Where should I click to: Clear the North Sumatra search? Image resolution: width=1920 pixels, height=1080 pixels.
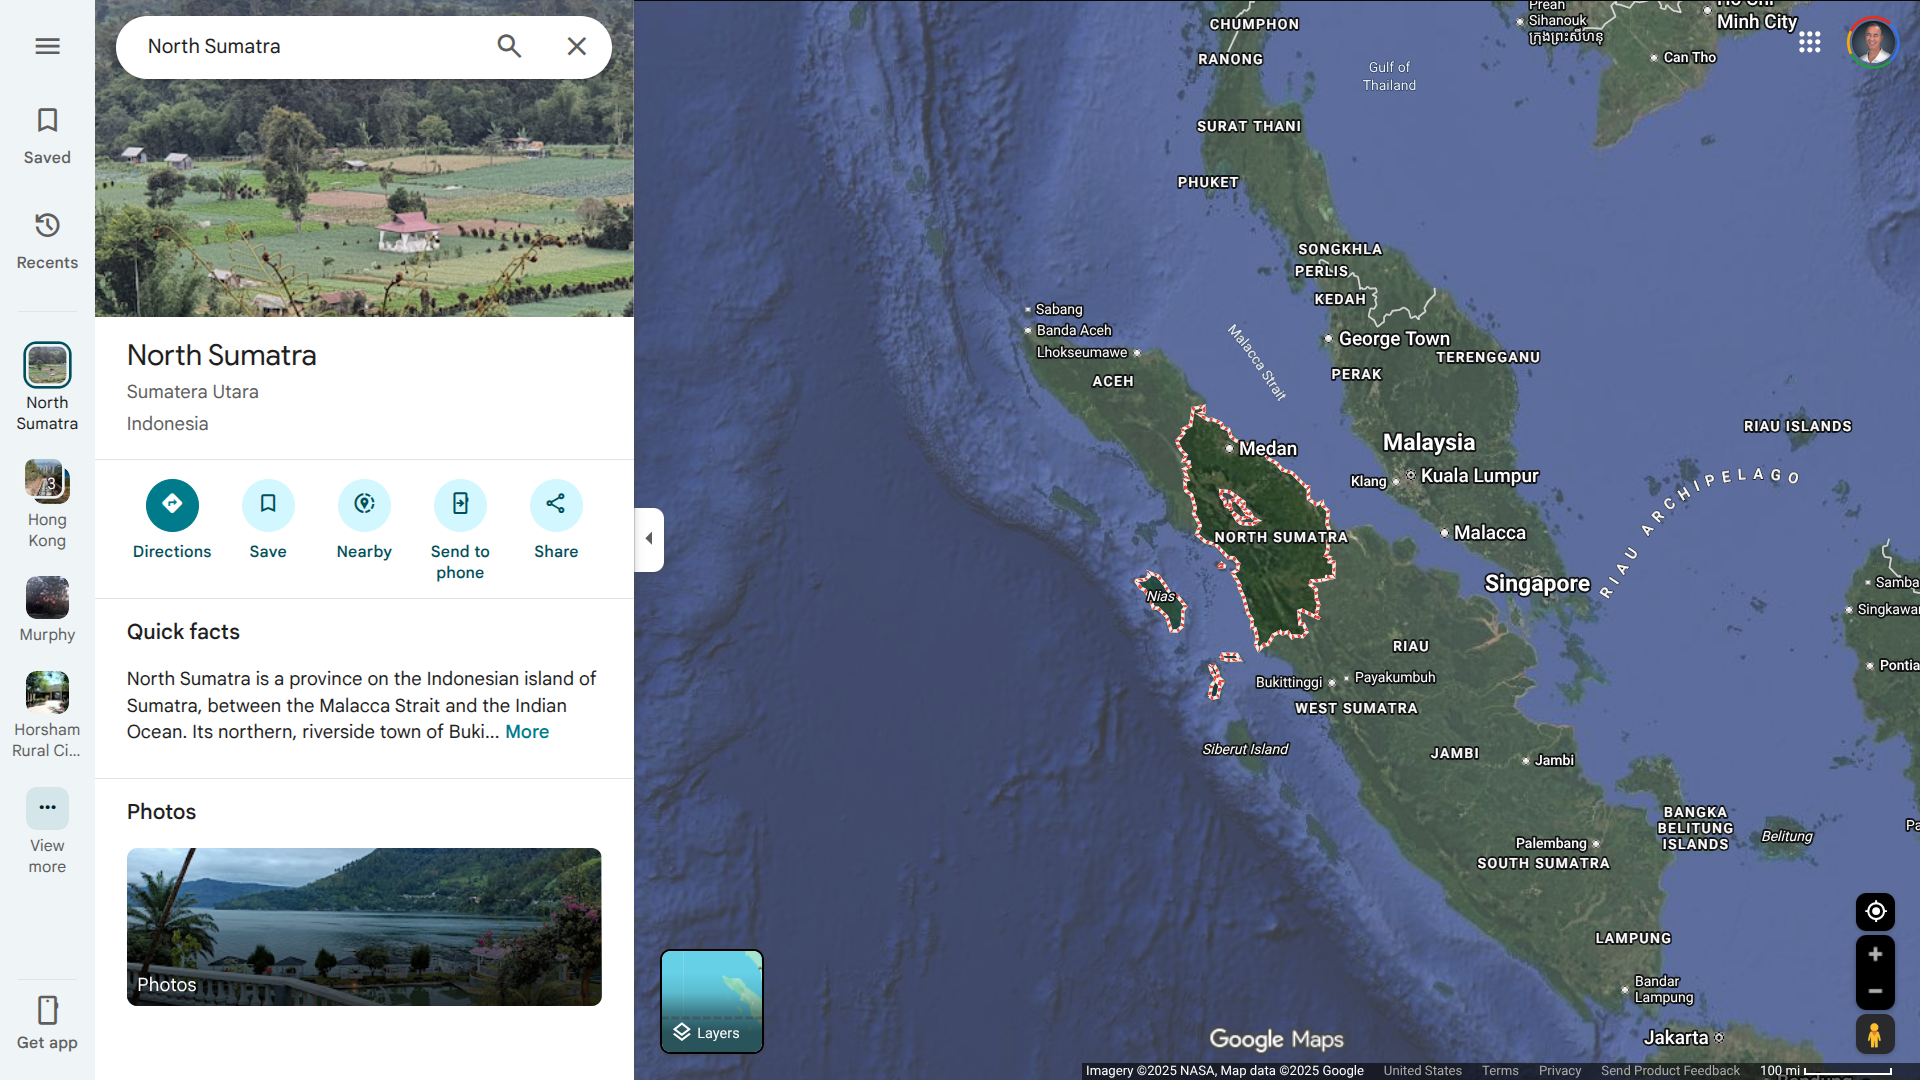tap(576, 46)
